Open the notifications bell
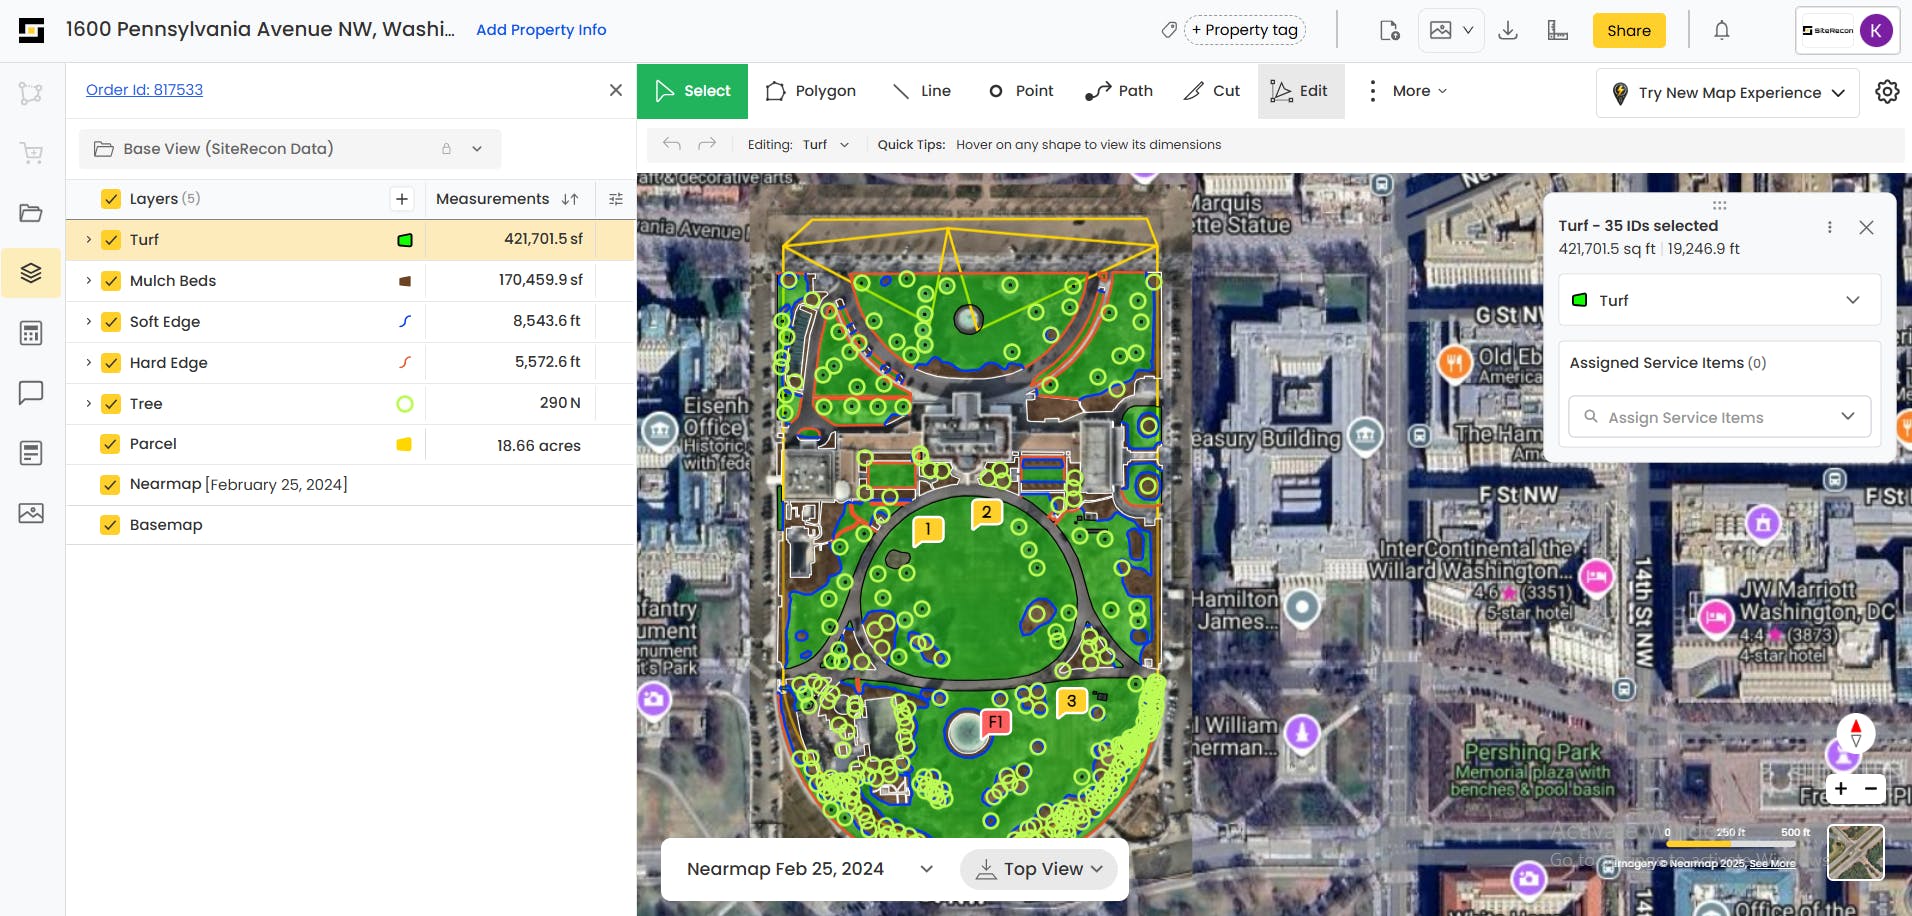1912x916 pixels. pos(1722,30)
